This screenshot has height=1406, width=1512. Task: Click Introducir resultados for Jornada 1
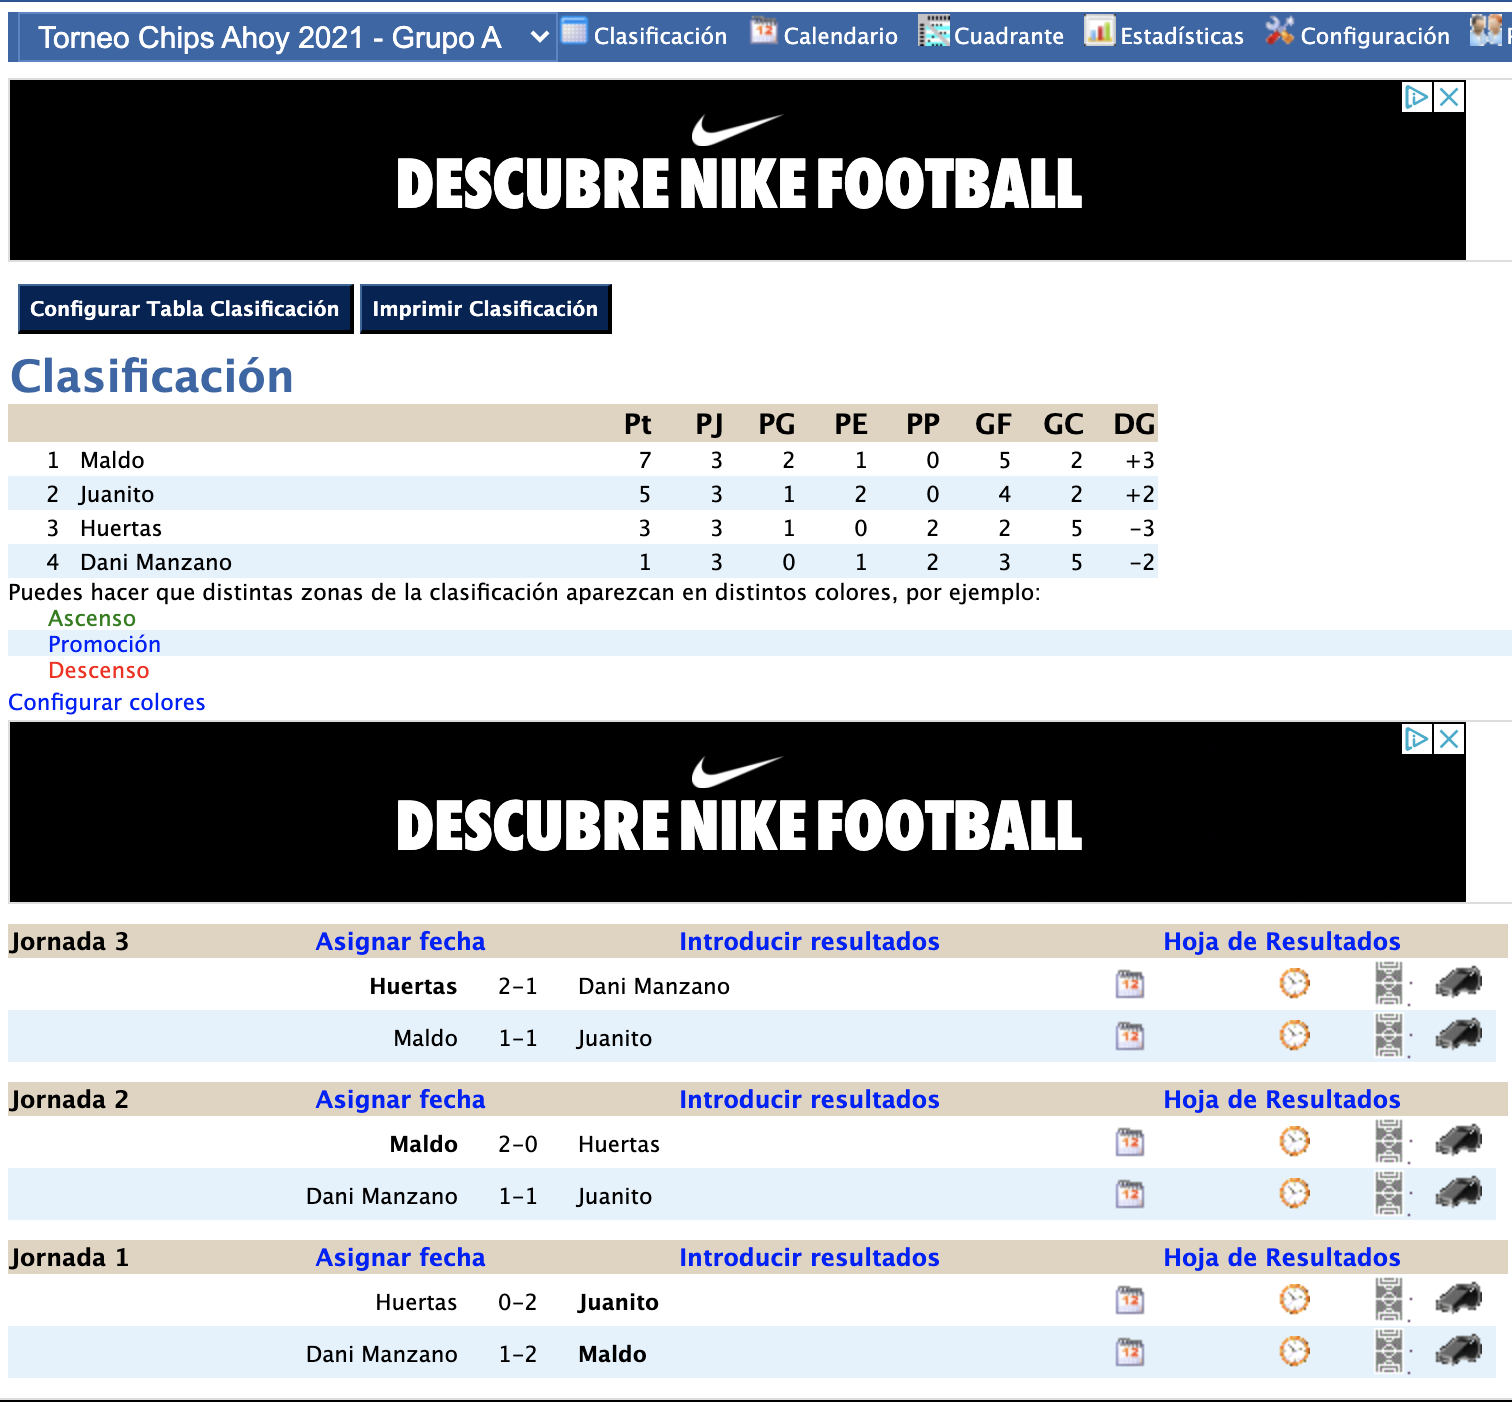(x=809, y=1257)
